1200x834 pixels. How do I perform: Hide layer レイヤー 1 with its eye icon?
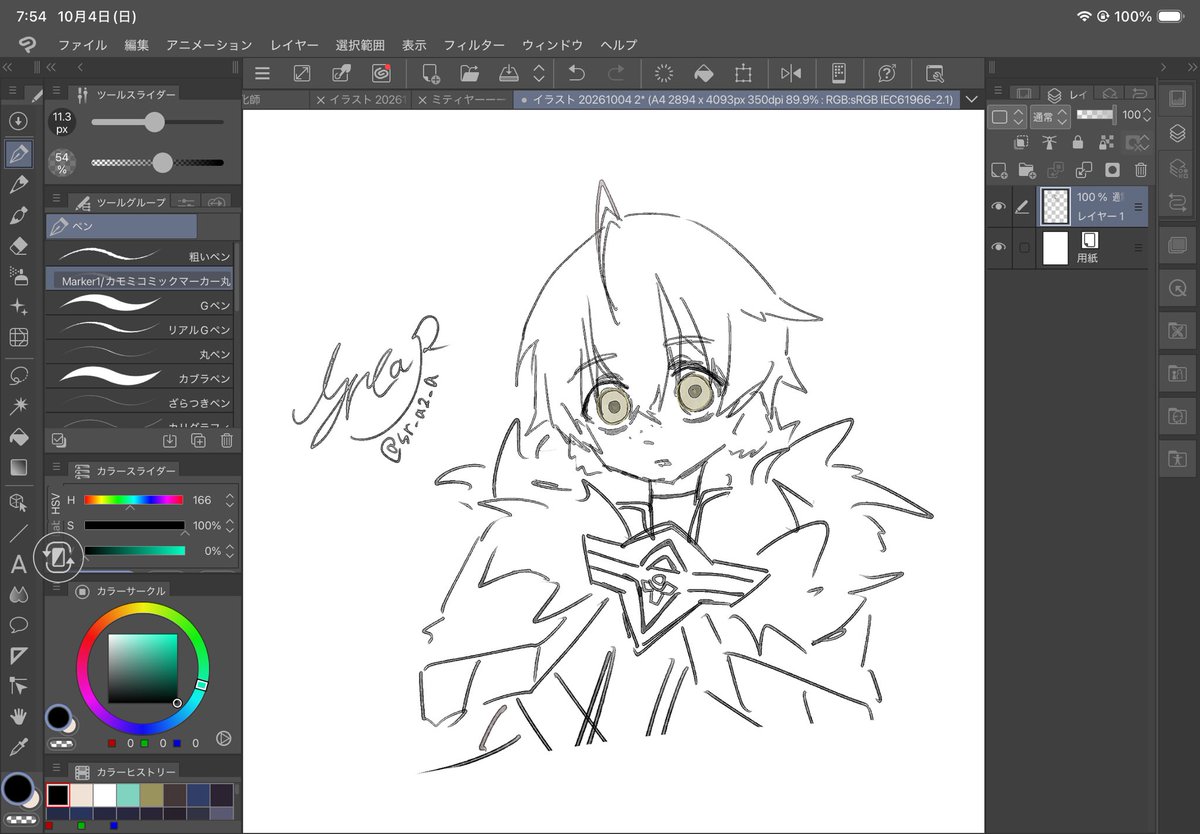point(998,207)
